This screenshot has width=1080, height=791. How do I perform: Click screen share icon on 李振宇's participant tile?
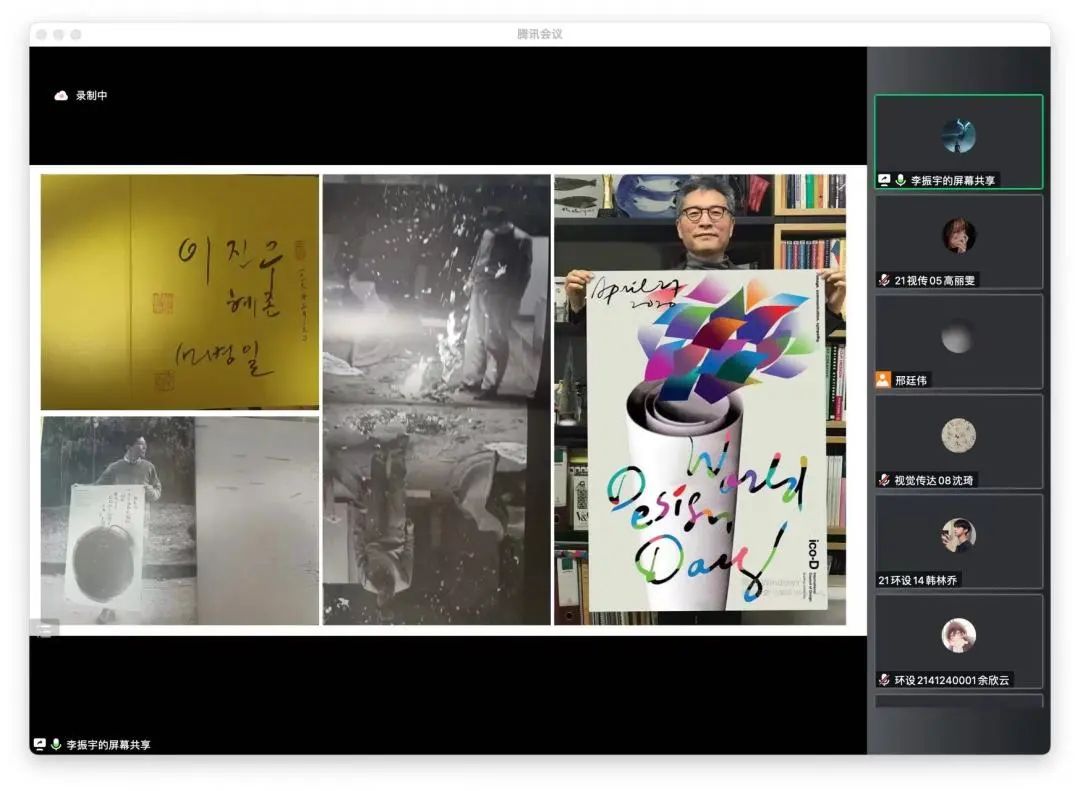884,180
